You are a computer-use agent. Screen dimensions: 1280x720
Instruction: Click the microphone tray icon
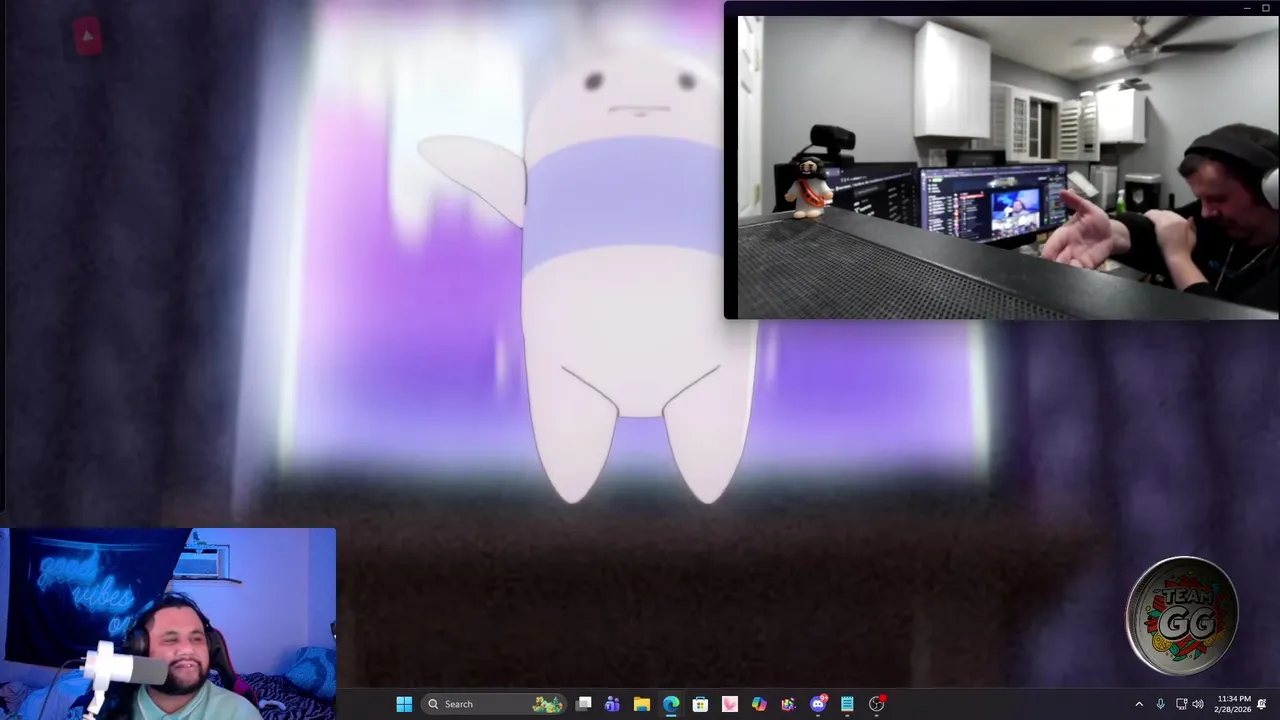[x=1160, y=704]
